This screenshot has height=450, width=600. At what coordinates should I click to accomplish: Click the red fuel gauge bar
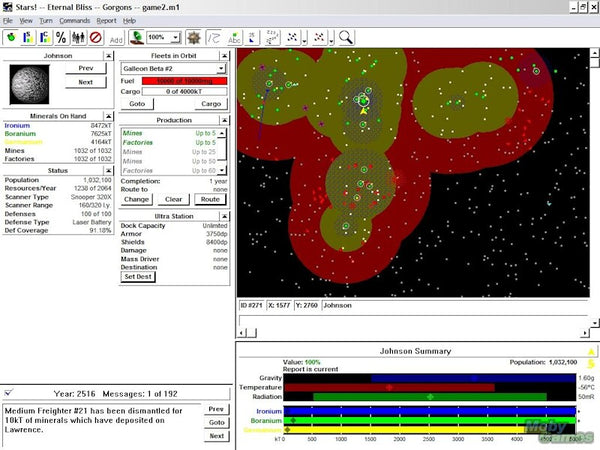[x=184, y=80]
